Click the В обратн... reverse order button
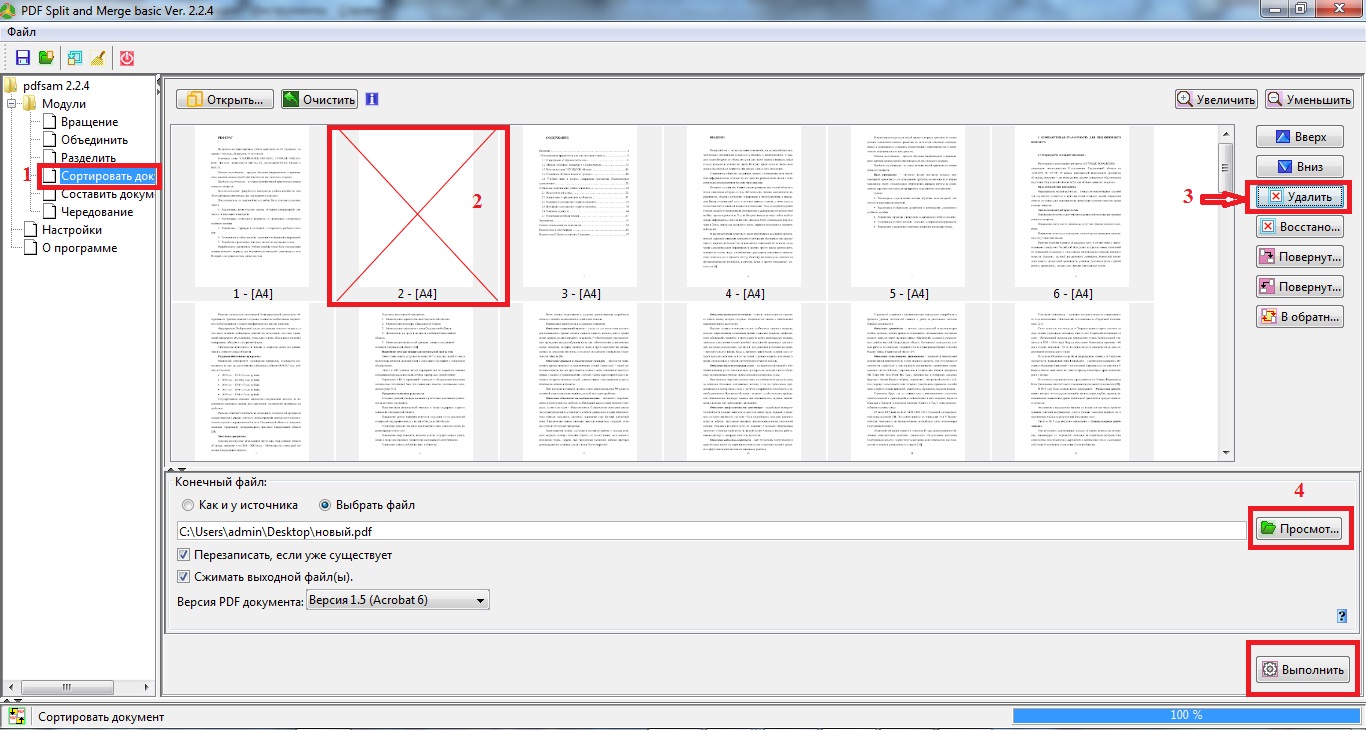The height and width of the screenshot is (730, 1366). (1299, 317)
